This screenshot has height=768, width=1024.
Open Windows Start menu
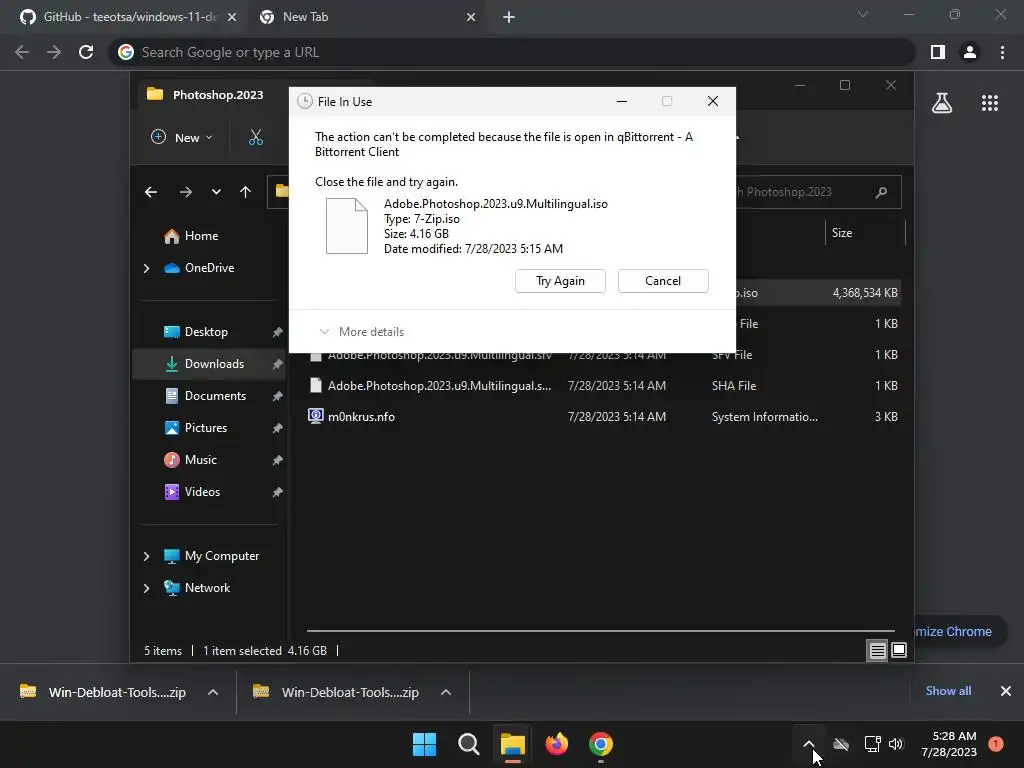click(424, 744)
